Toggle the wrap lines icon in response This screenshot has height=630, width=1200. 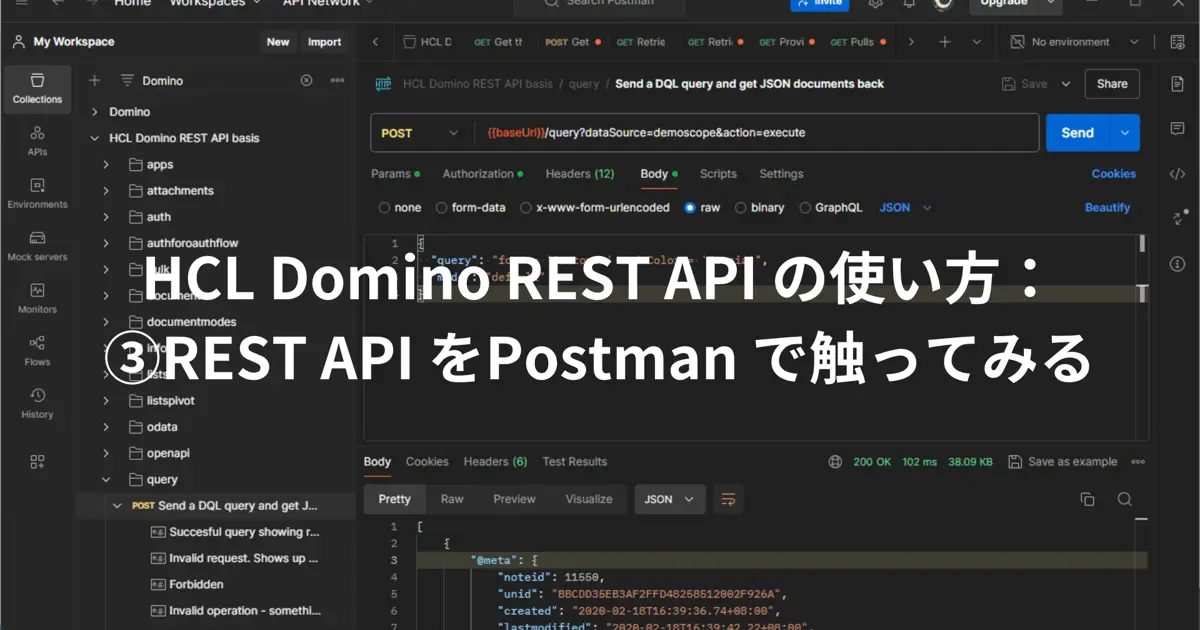pos(728,499)
